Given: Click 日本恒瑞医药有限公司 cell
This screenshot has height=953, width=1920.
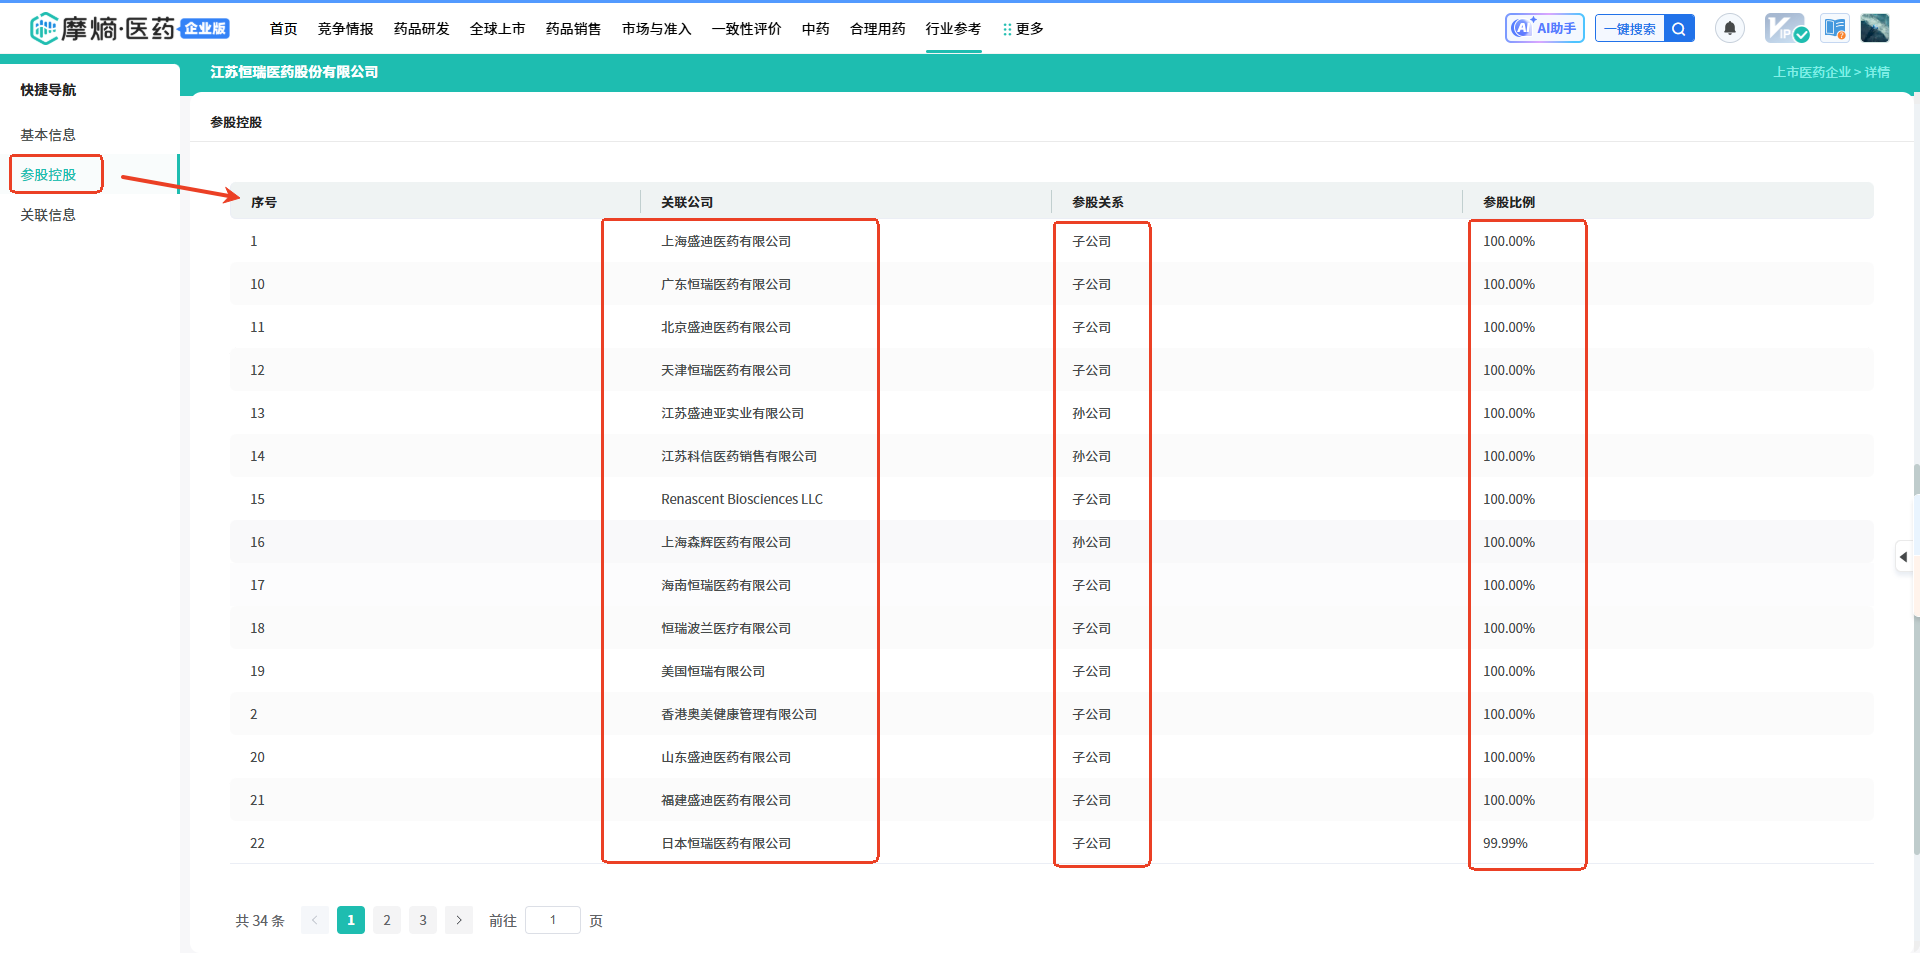Looking at the screenshot, I should 726,843.
